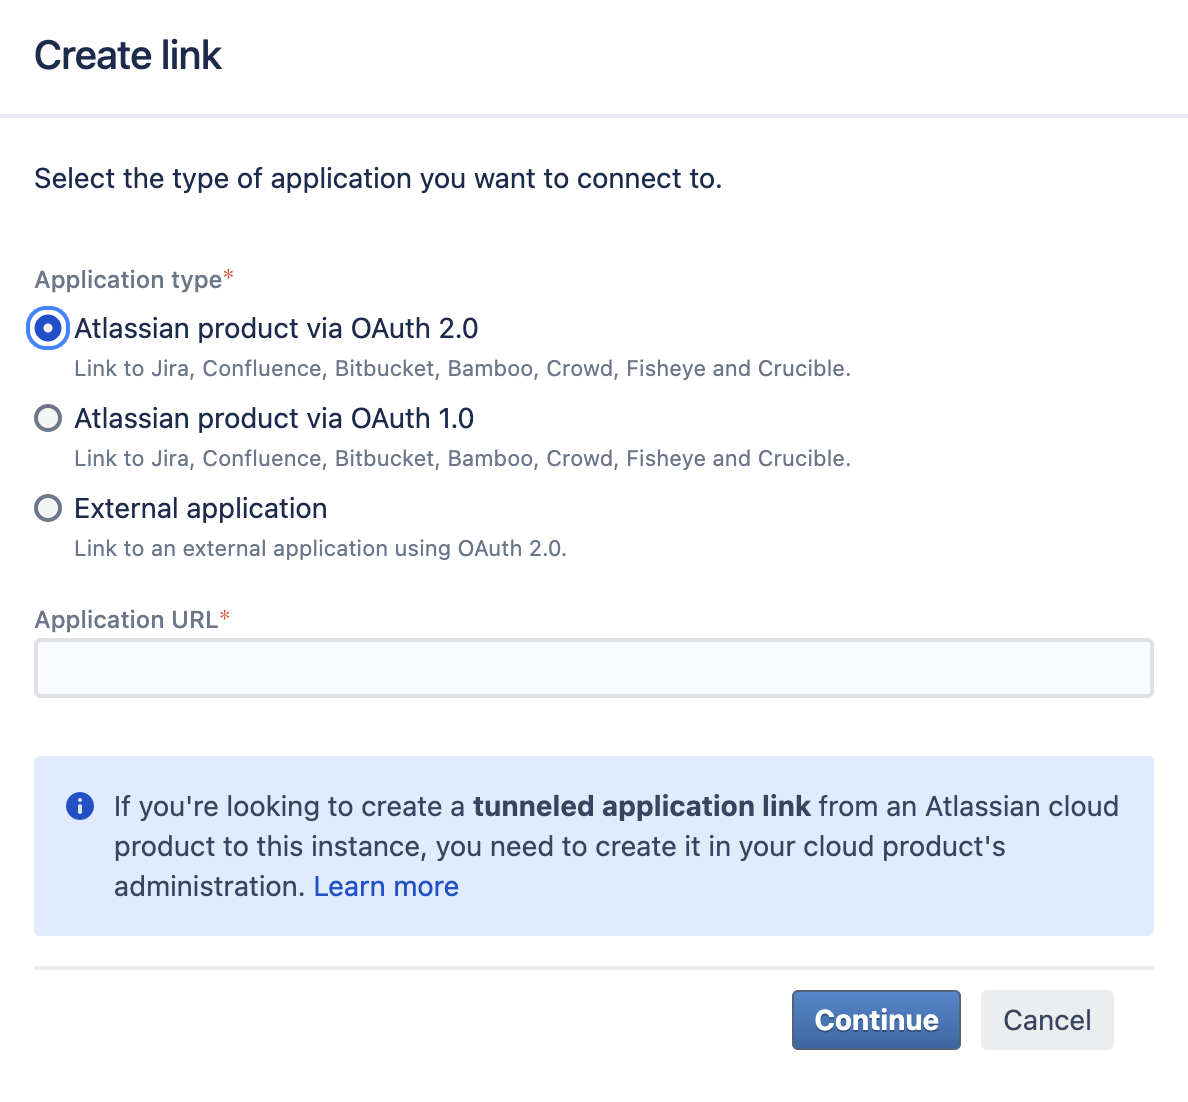
Task: Click the description text under OAuth 2.0 option
Action: 462,368
